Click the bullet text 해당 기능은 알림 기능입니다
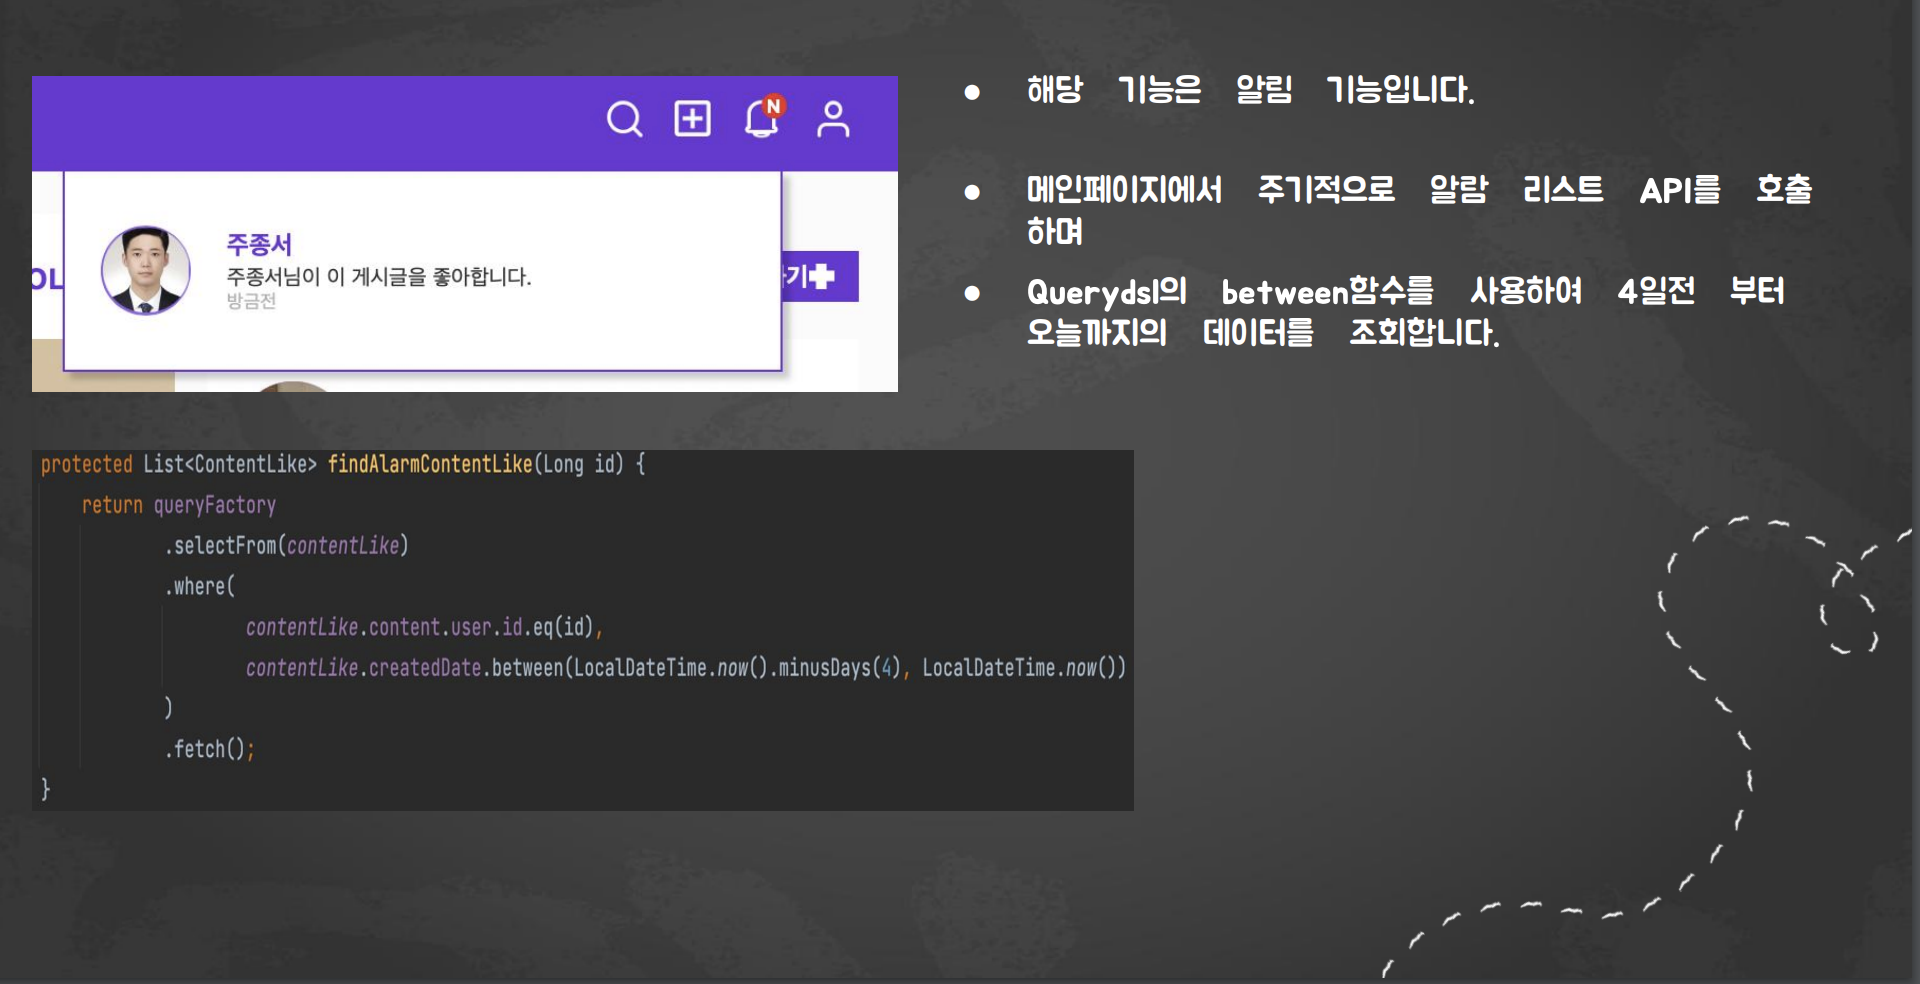This screenshot has width=1920, height=984. coord(1250,90)
